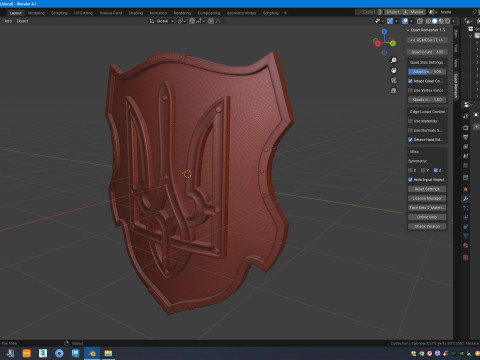Open the Scene properties tab icon

466,156
